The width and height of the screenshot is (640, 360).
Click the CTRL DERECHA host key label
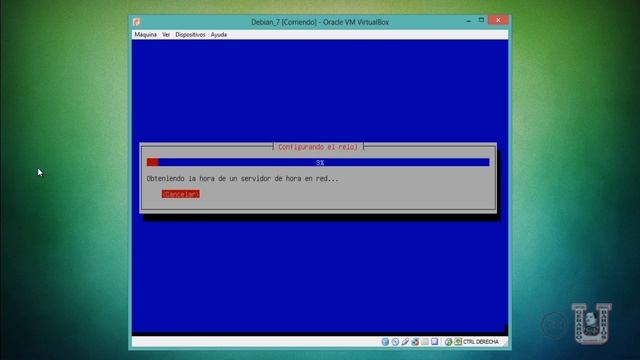point(481,342)
